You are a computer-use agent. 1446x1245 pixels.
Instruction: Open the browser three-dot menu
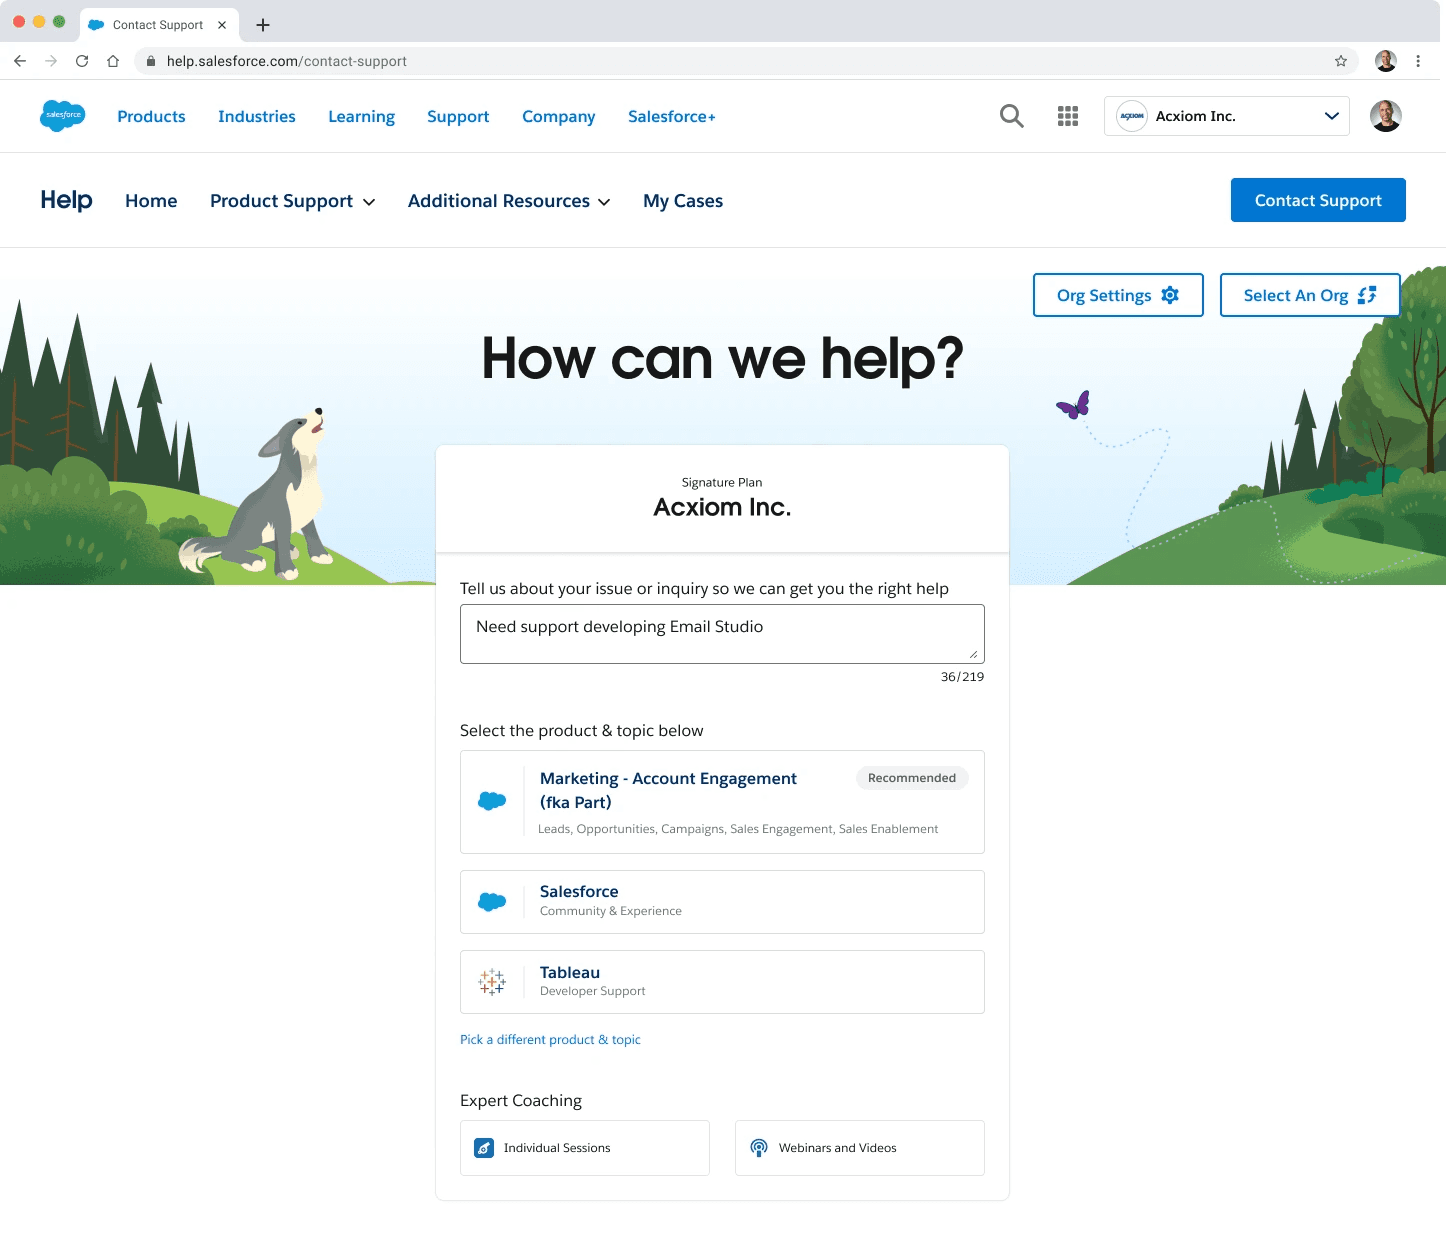click(x=1418, y=61)
